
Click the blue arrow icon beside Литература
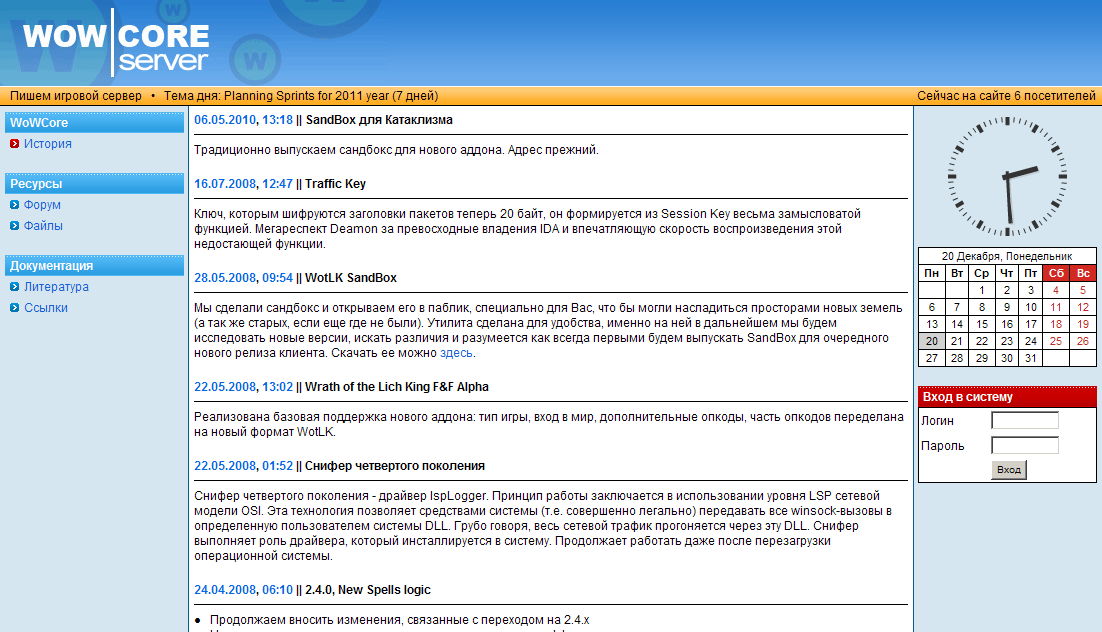(14, 287)
